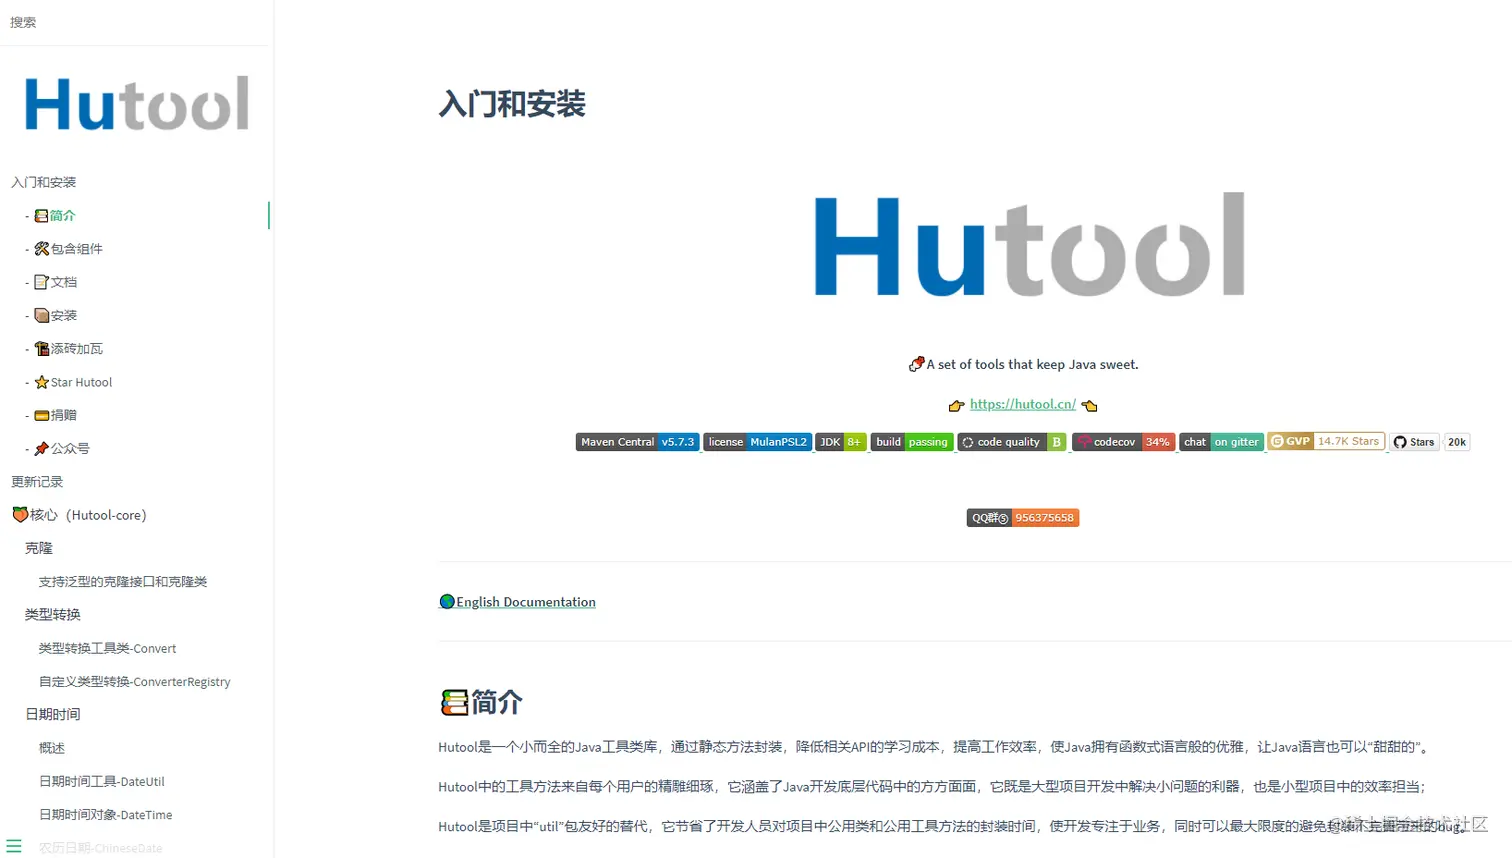Viewport: 1512px width, 858px height.
Task: Open the 类型转换 sidebar group
Action: pyautogui.click(x=53, y=615)
